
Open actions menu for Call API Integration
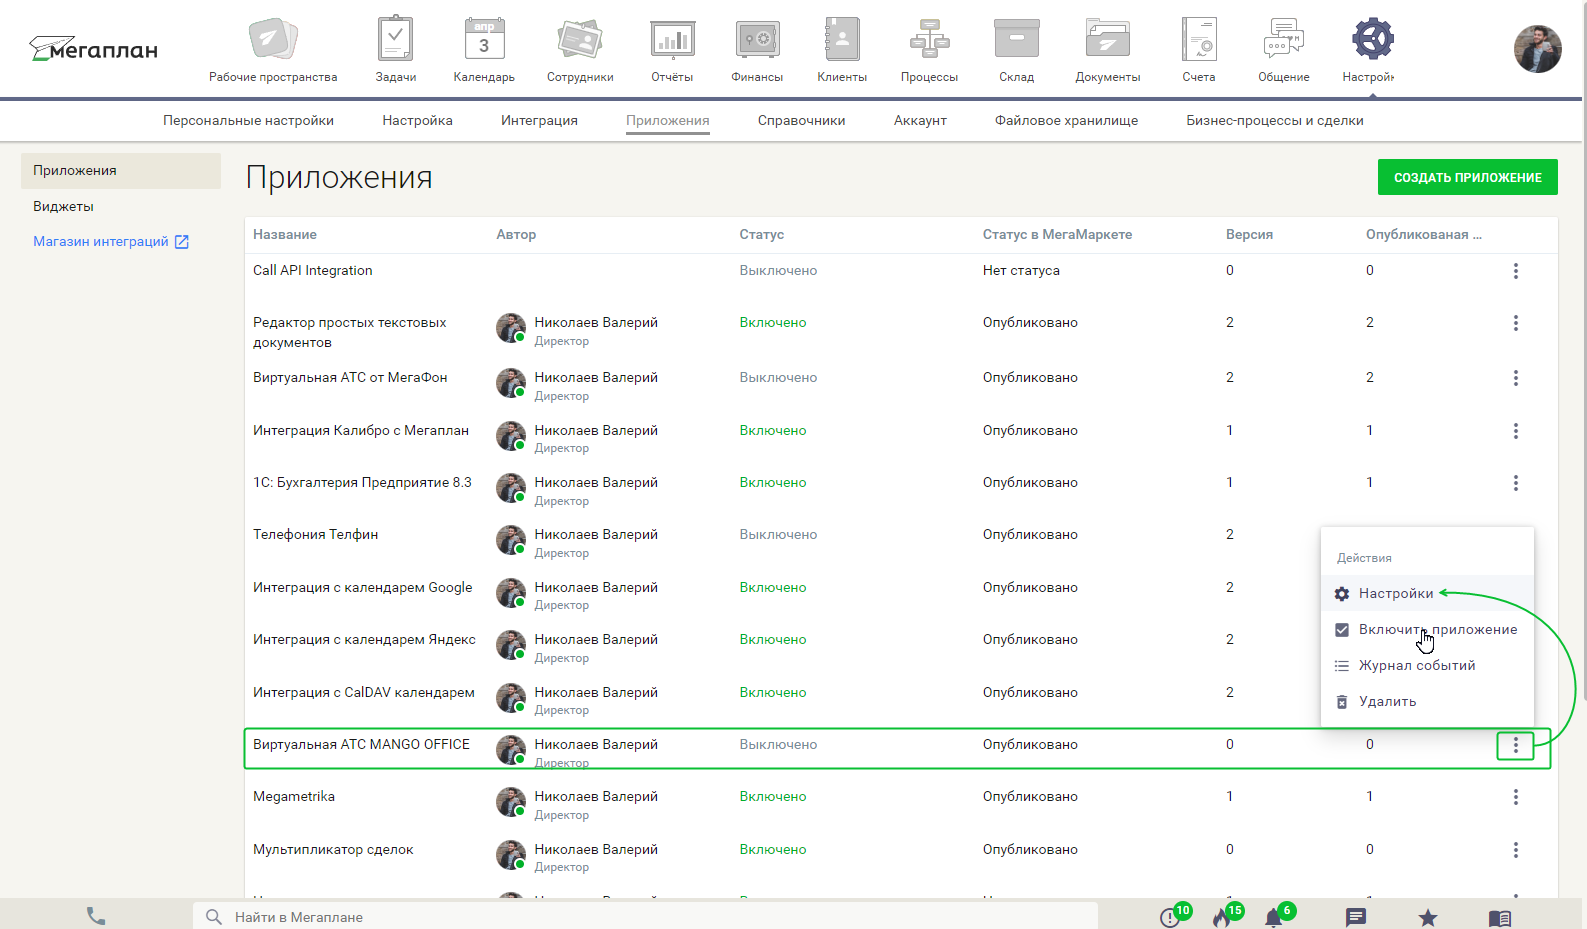[1516, 271]
